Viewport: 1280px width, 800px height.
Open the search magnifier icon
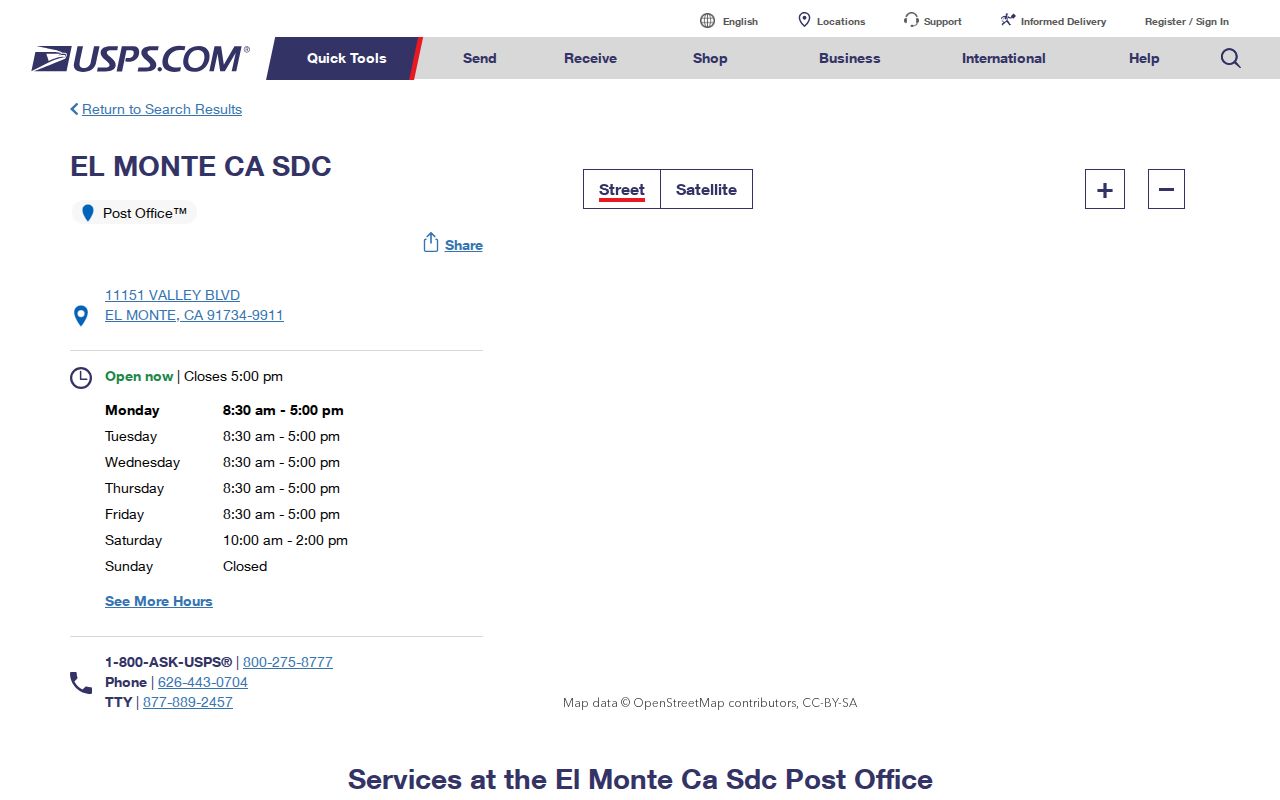[x=1231, y=58]
